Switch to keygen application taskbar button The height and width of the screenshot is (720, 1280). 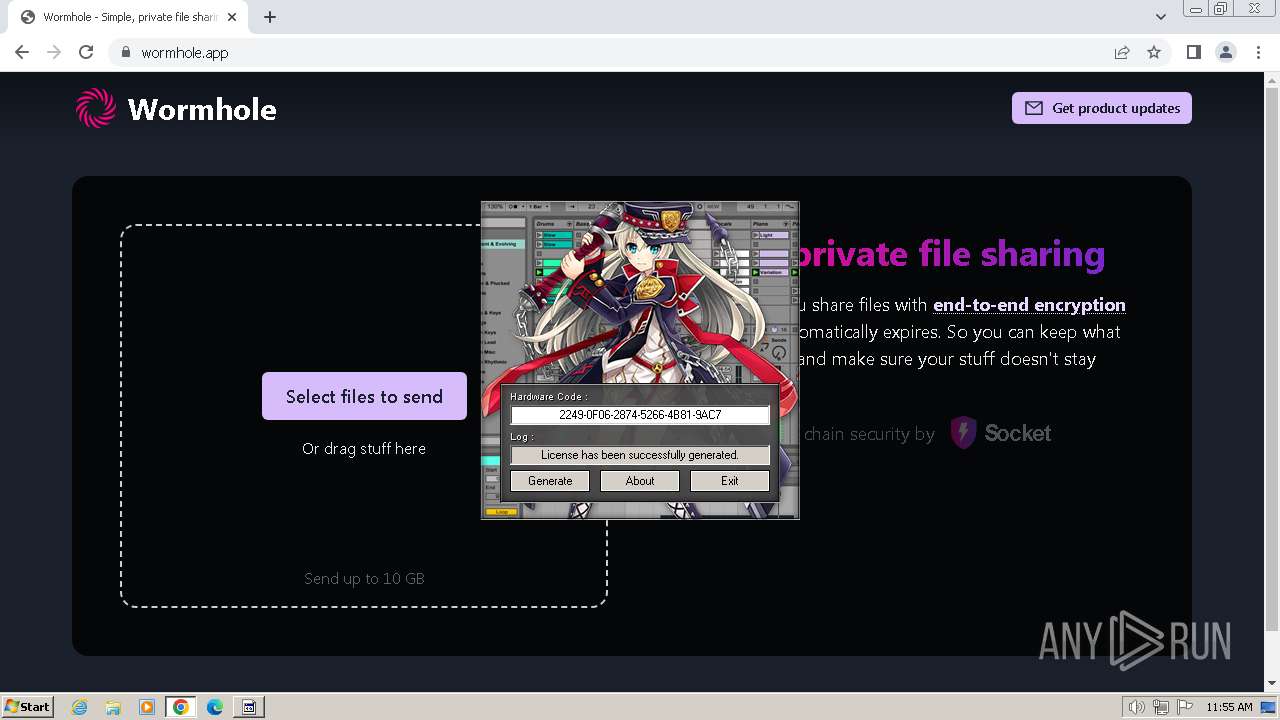tap(249, 707)
